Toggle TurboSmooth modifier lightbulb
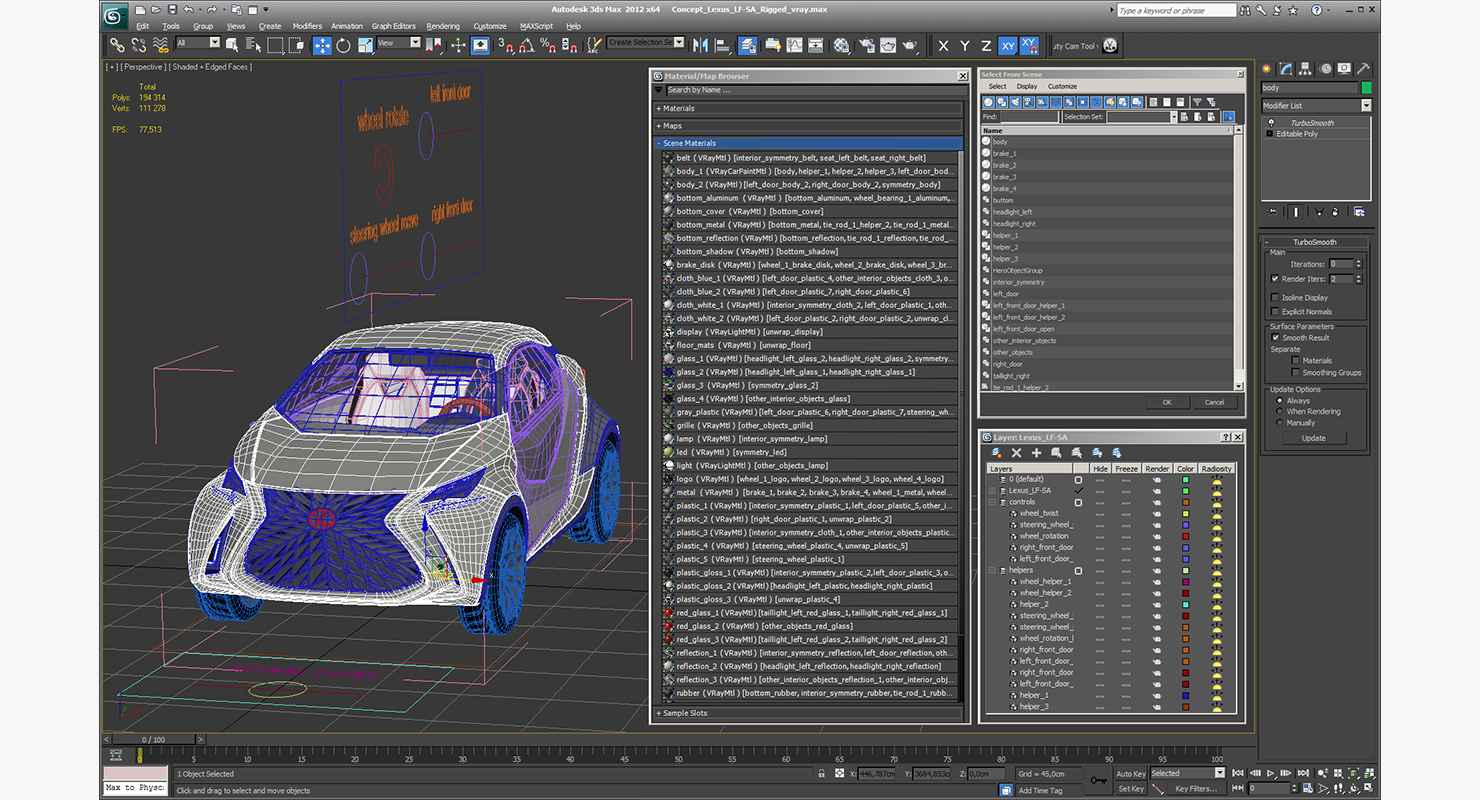 pyautogui.click(x=1271, y=123)
